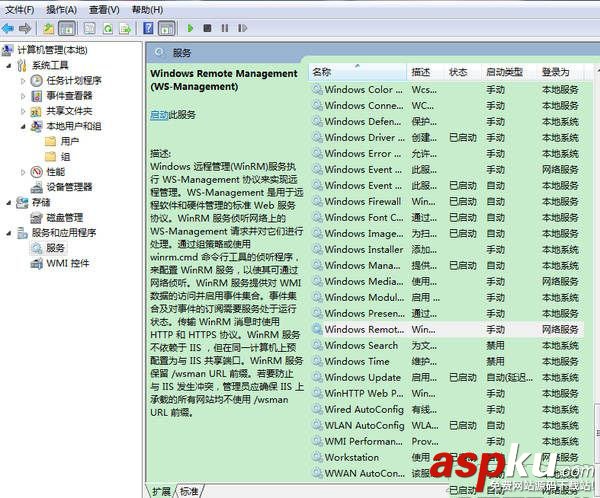Select Windows Driver service row
The image size is (600, 498).
point(447,138)
